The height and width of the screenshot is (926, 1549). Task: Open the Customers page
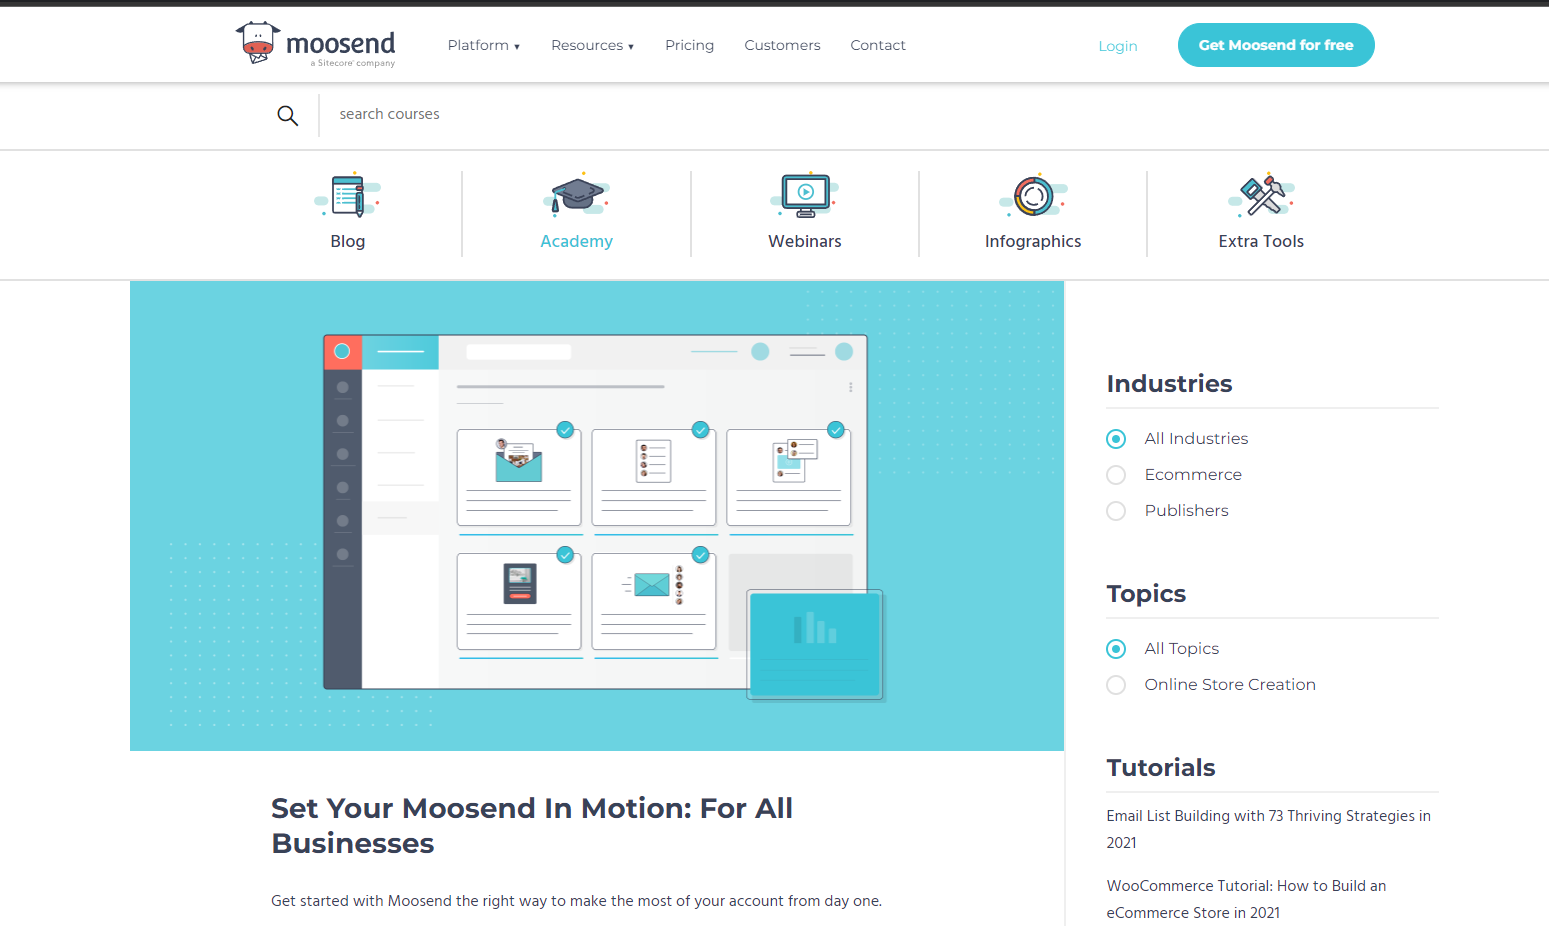tap(782, 45)
